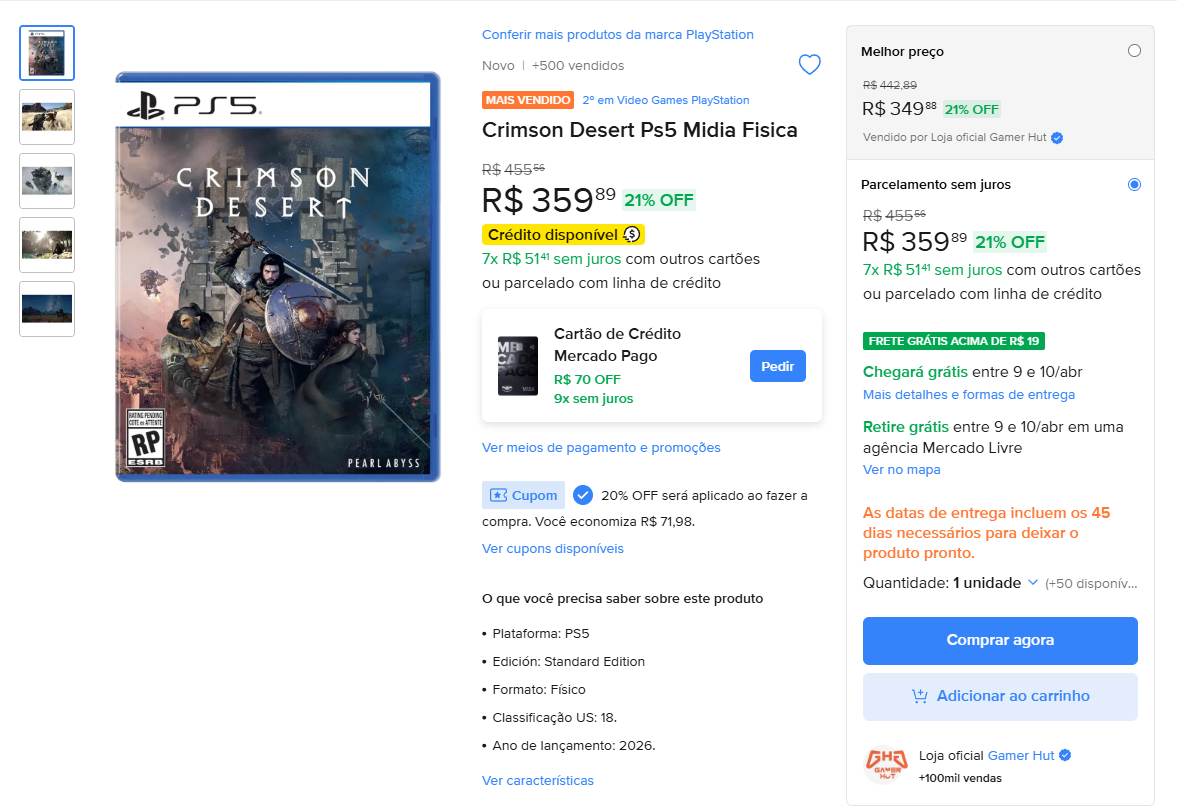Click the coupon applied checkmark icon

pos(583,495)
